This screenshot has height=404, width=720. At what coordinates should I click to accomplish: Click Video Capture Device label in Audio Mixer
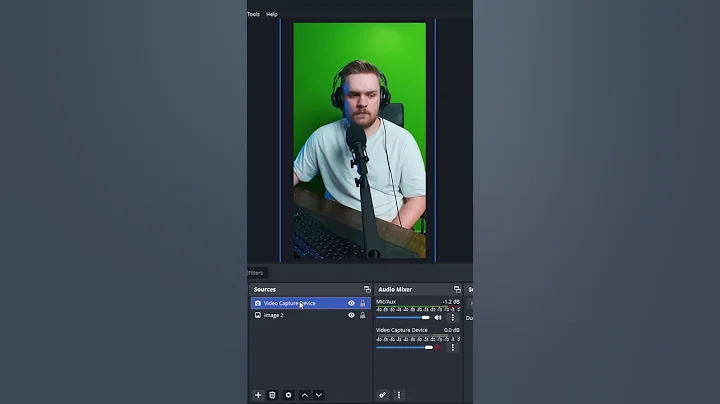tap(402, 330)
